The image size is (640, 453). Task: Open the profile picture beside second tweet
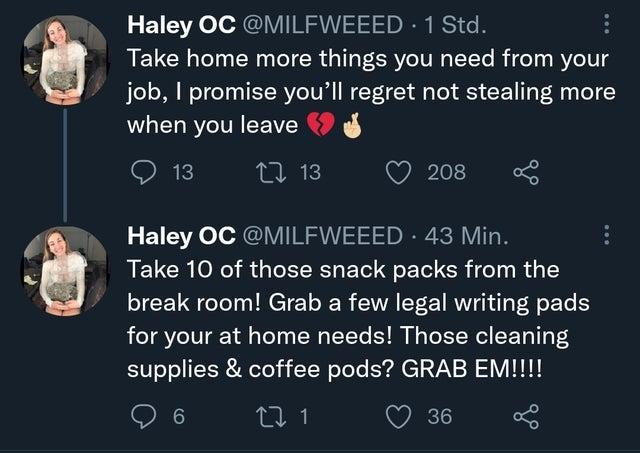tap(64, 271)
